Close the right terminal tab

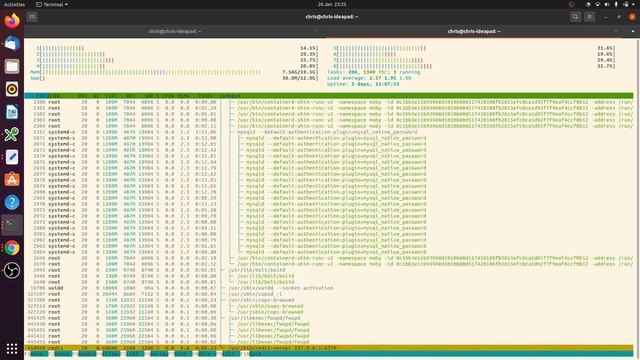point(616,31)
